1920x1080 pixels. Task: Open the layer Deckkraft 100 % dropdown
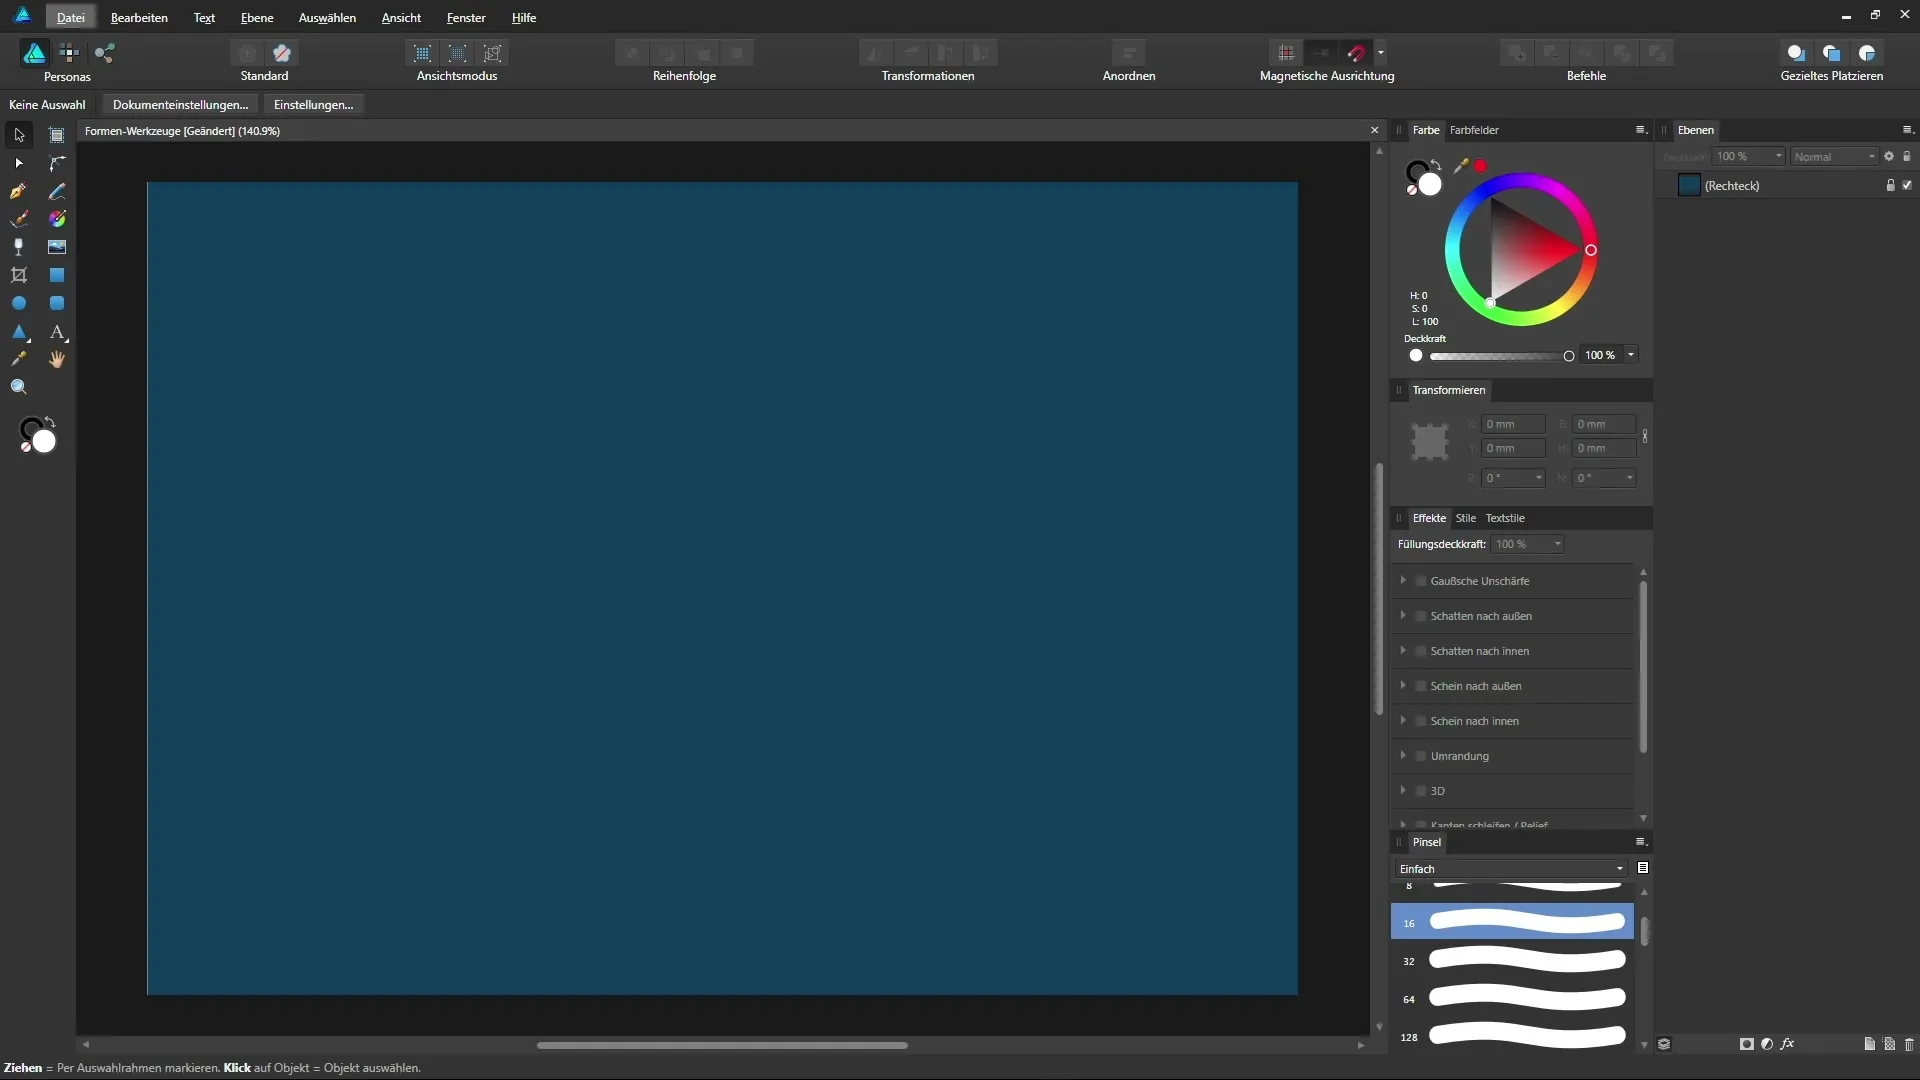[1749, 157]
